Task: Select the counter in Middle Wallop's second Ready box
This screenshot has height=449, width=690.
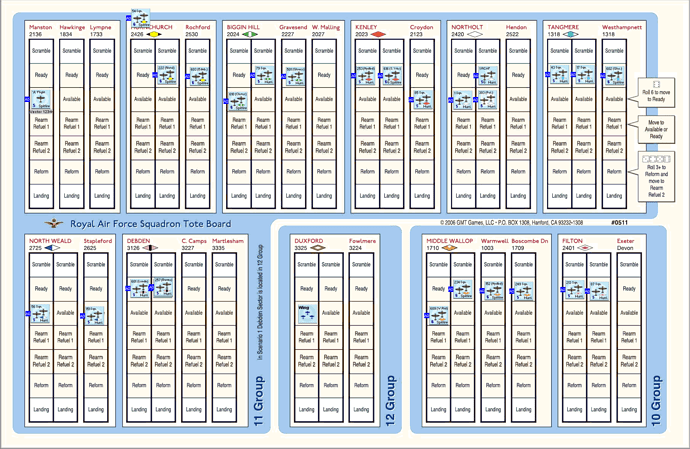Action: (x=463, y=289)
